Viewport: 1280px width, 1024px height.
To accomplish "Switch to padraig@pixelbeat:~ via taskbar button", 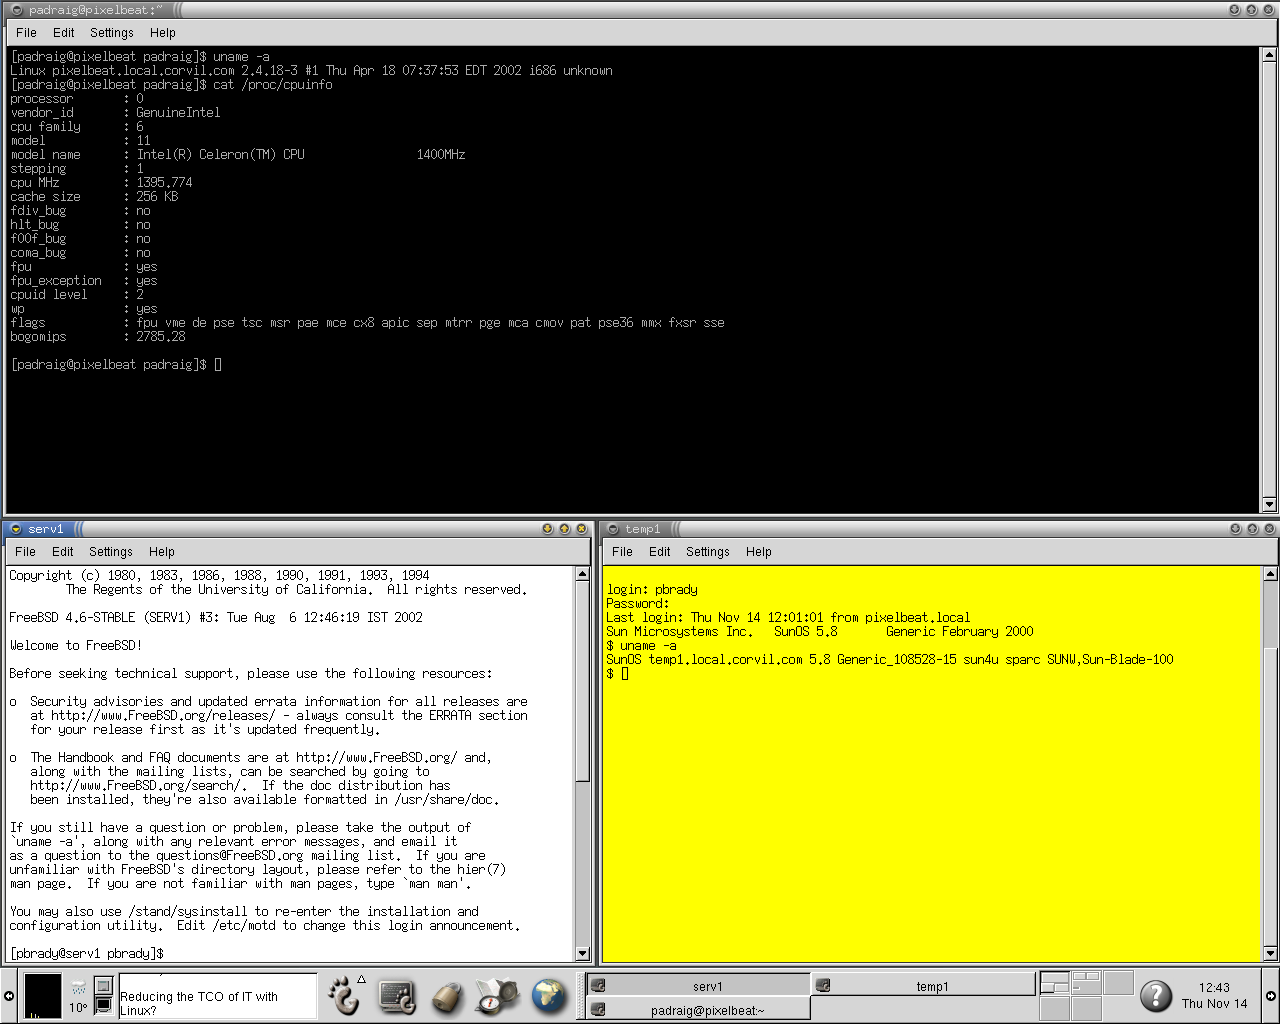I will click(698, 1010).
